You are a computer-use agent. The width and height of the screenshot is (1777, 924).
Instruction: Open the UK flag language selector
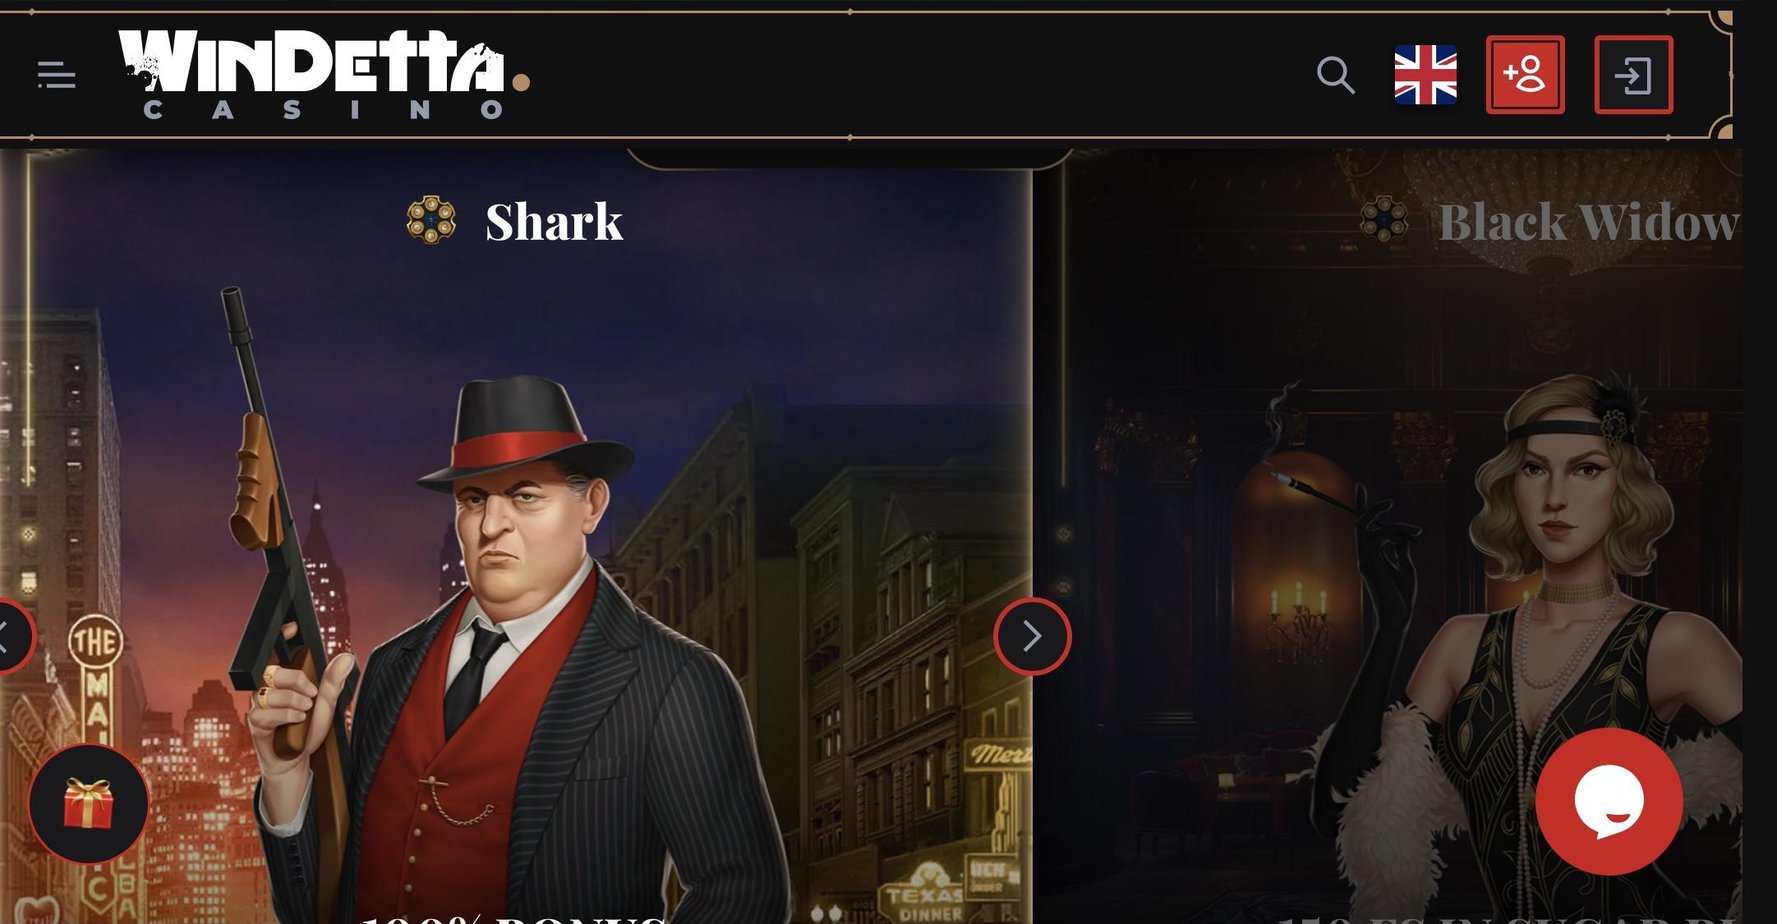tap(1425, 75)
